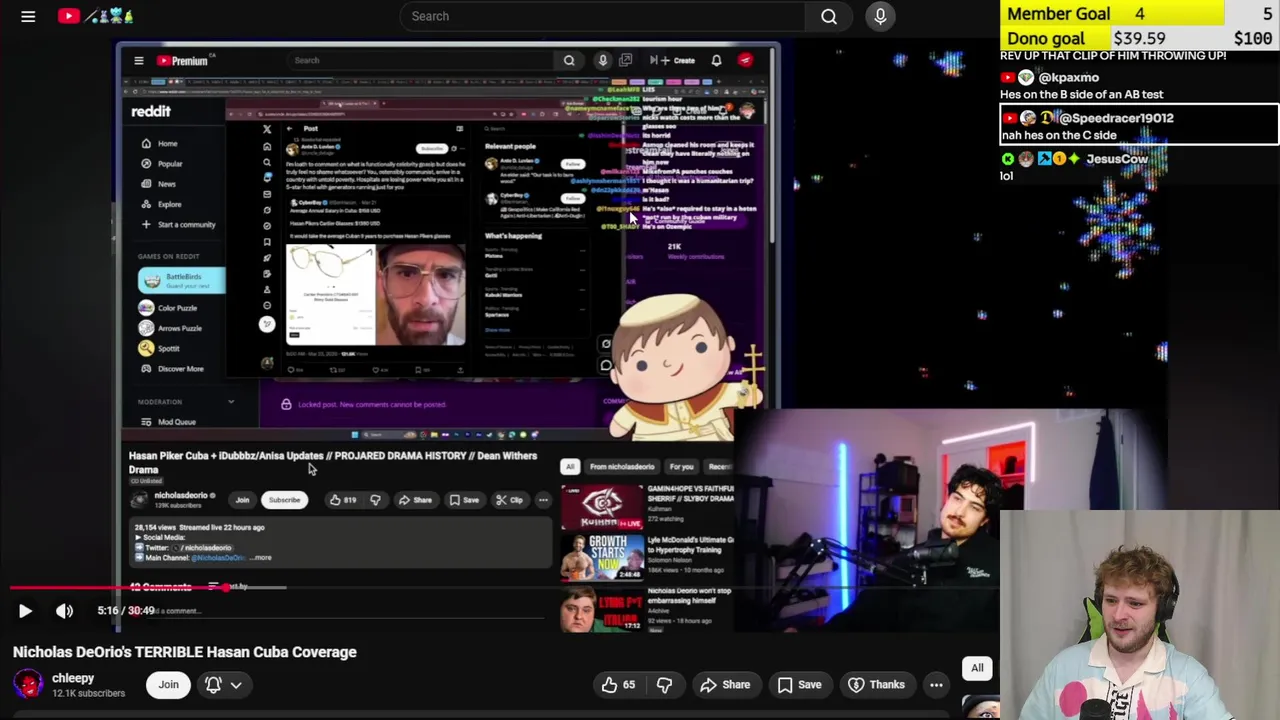Click the Dono goal $39.59 bar
The width and height of the screenshot is (1280, 720).
(x=1139, y=38)
